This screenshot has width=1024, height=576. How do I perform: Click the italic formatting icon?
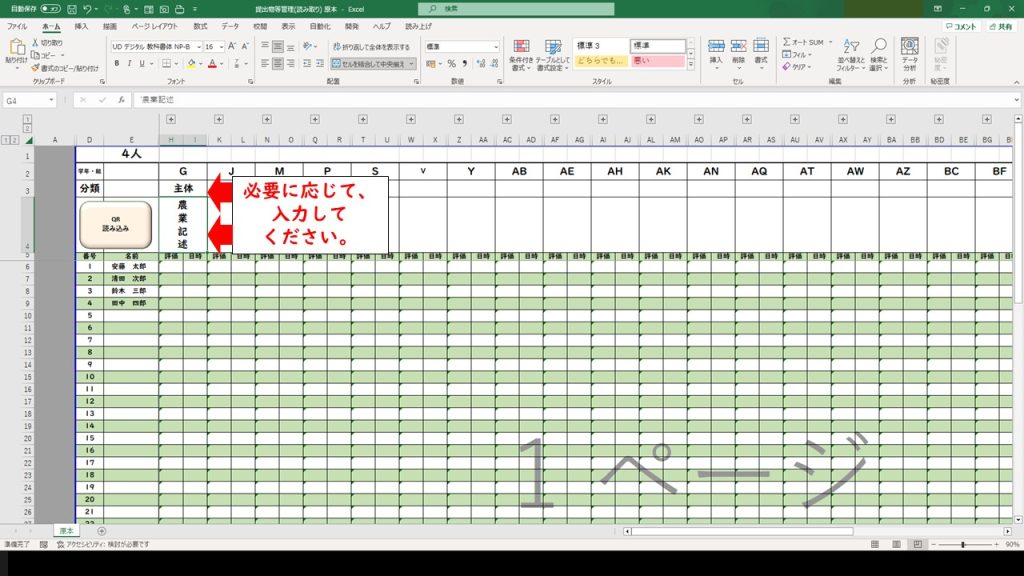[130, 63]
